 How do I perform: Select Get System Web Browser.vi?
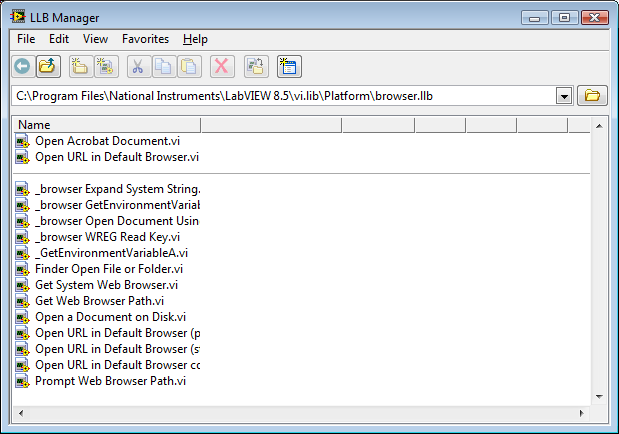tap(107, 285)
